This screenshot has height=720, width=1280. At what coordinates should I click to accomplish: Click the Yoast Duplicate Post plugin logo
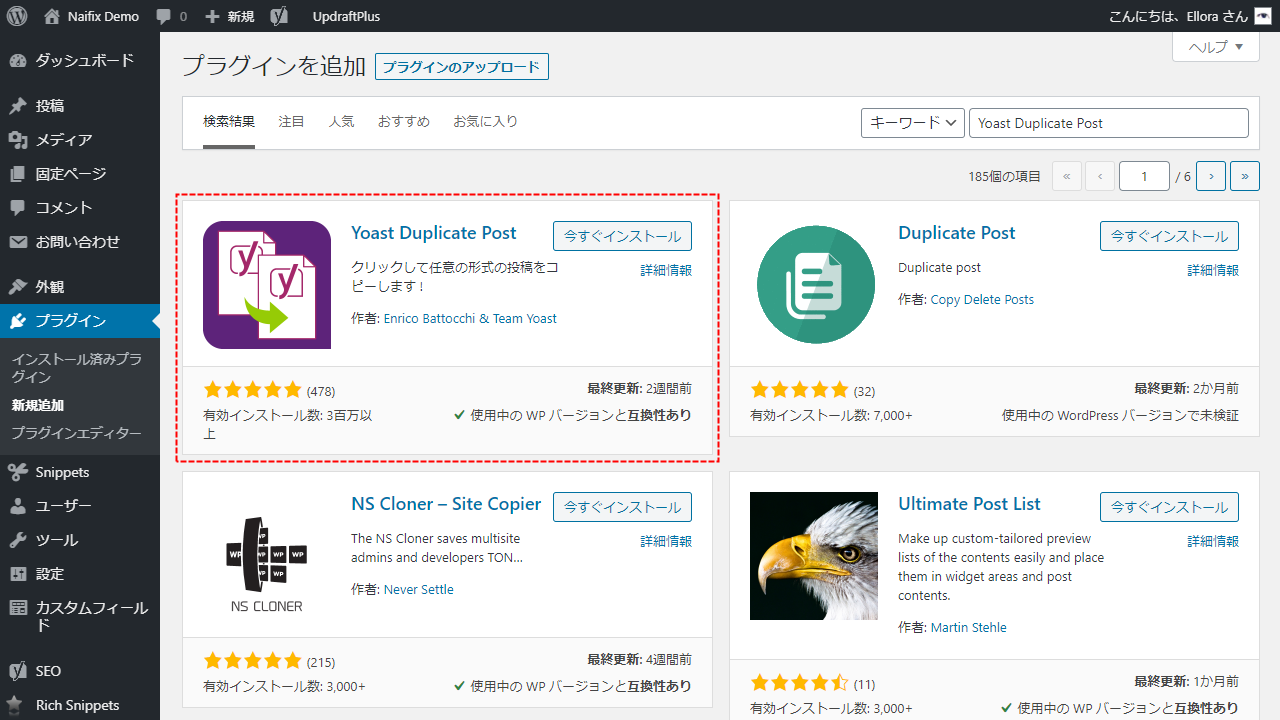click(x=267, y=285)
